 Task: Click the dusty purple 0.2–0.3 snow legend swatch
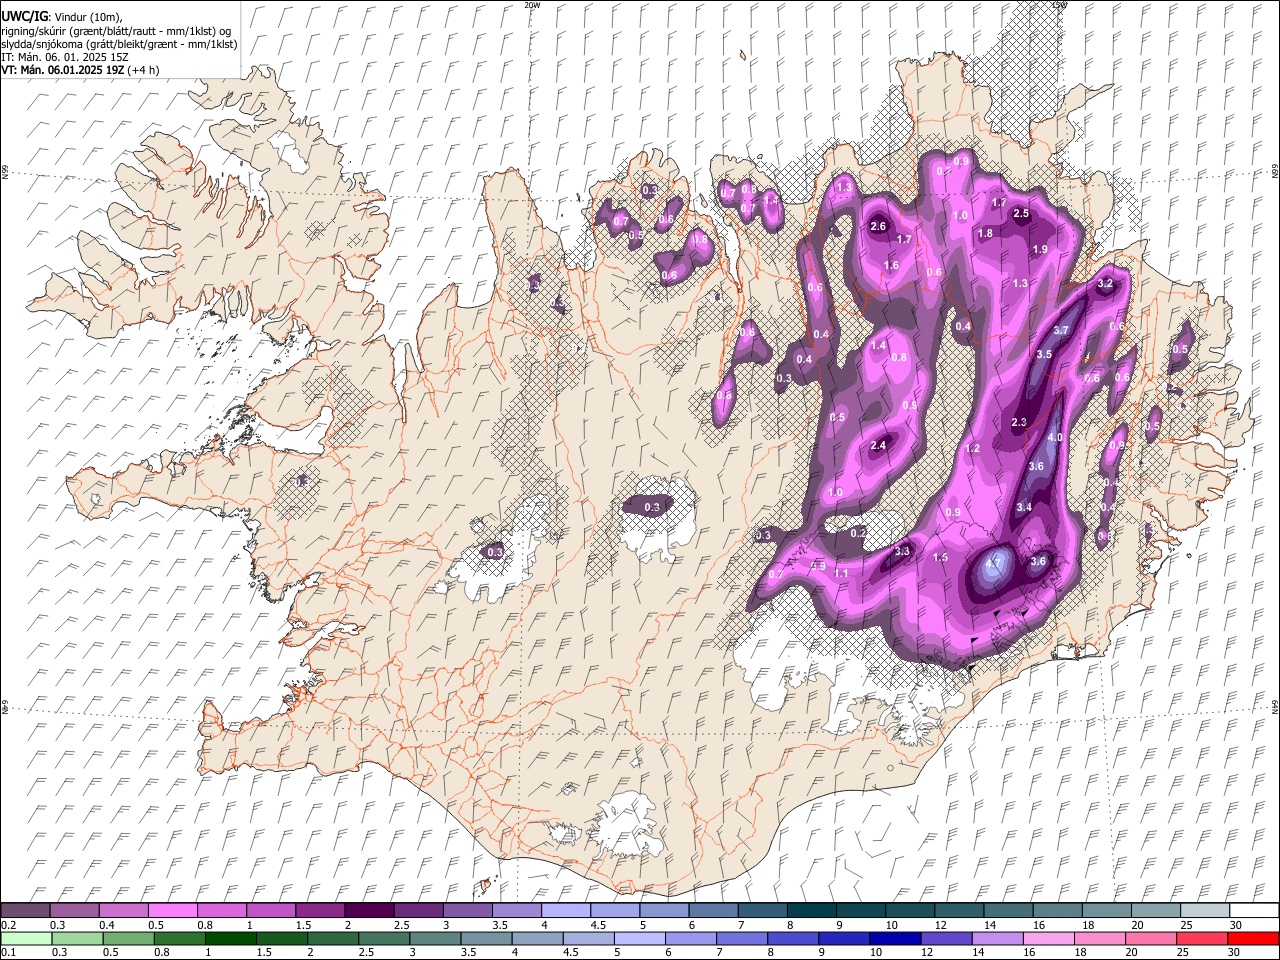(x=25, y=911)
